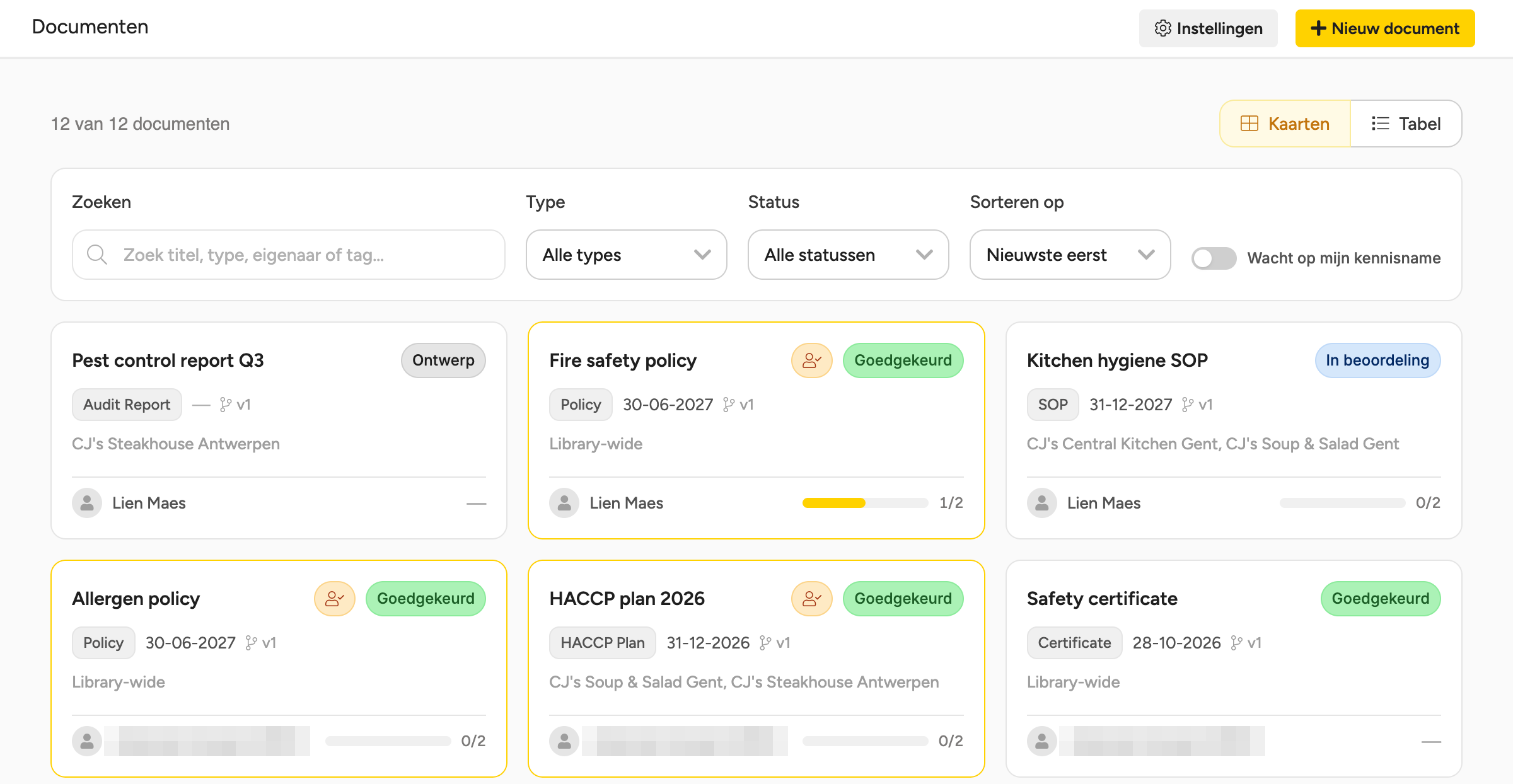1513x784 pixels.
Task: Click the In beoordeling status badge
Action: 1377,361
